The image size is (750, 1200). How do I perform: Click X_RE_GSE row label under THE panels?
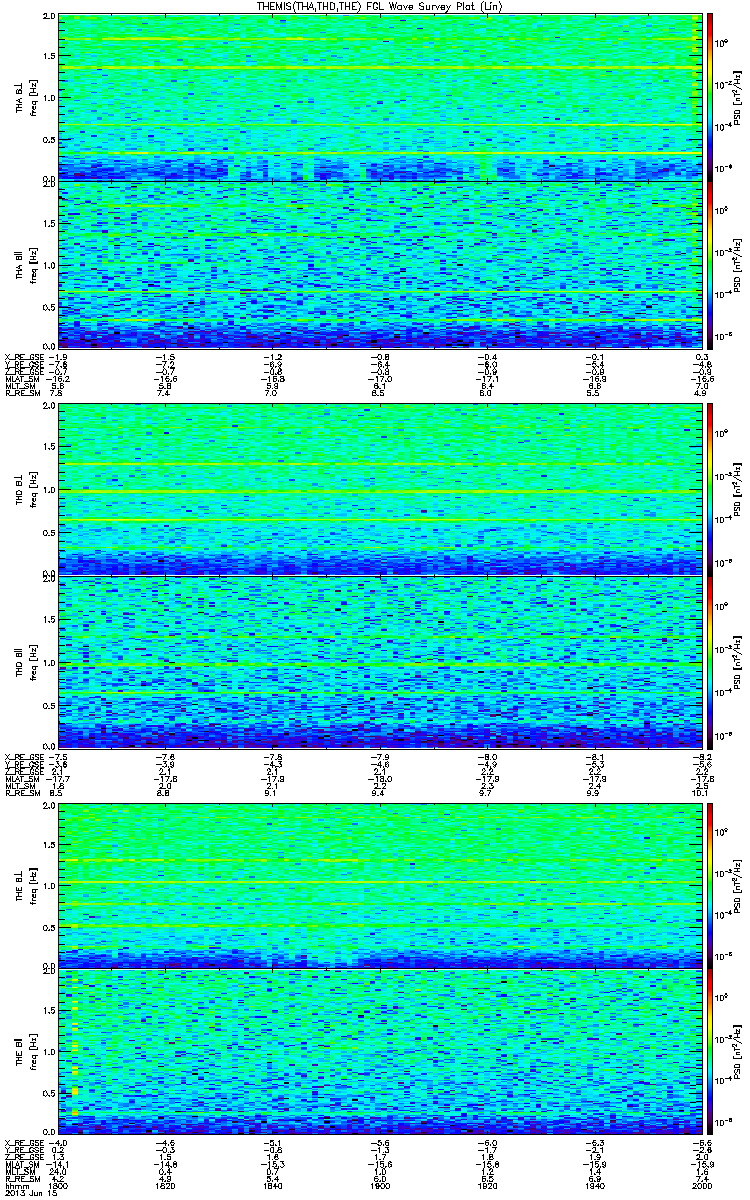pos(25,1142)
